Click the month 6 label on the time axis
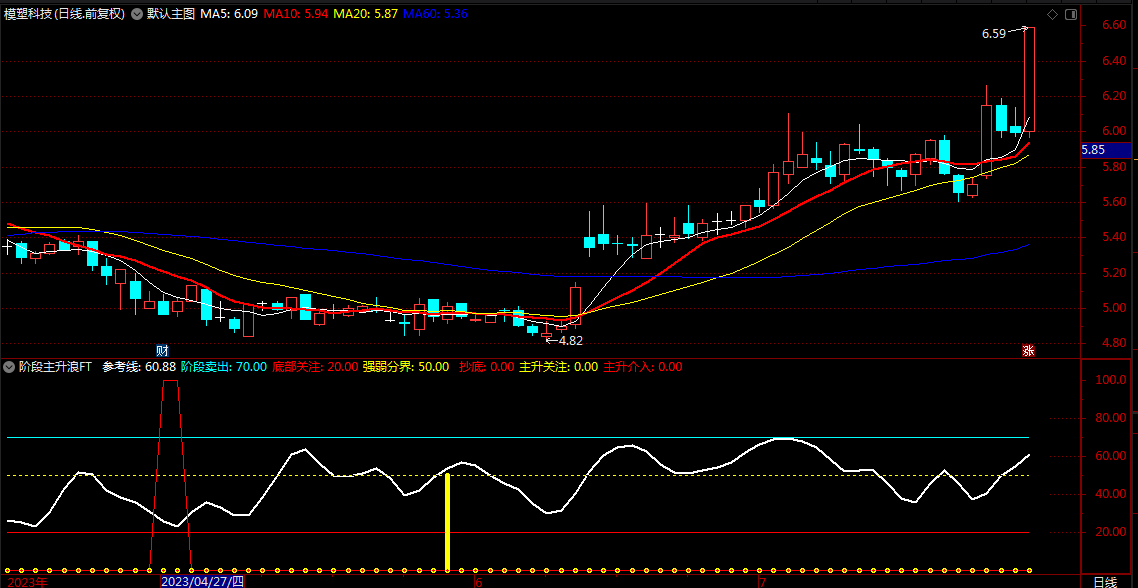 click(x=478, y=581)
